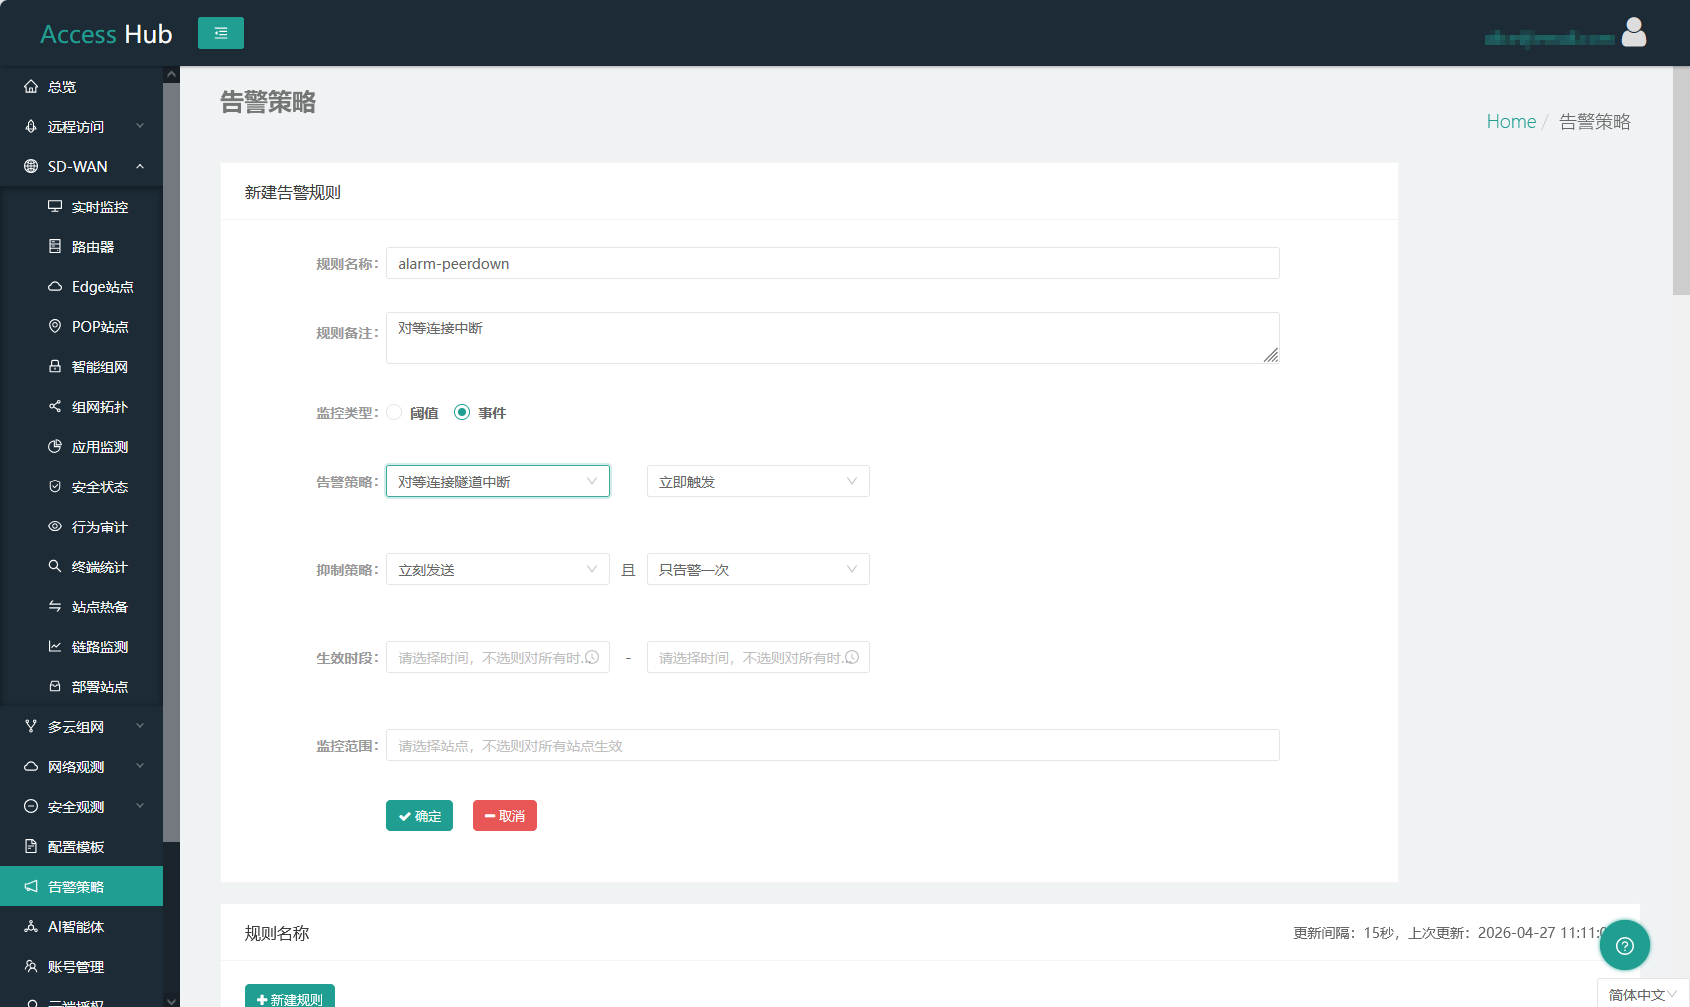Open the floating help question-mark button
This screenshot has width=1690, height=1007.
pyautogui.click(x=1625, y=945)
